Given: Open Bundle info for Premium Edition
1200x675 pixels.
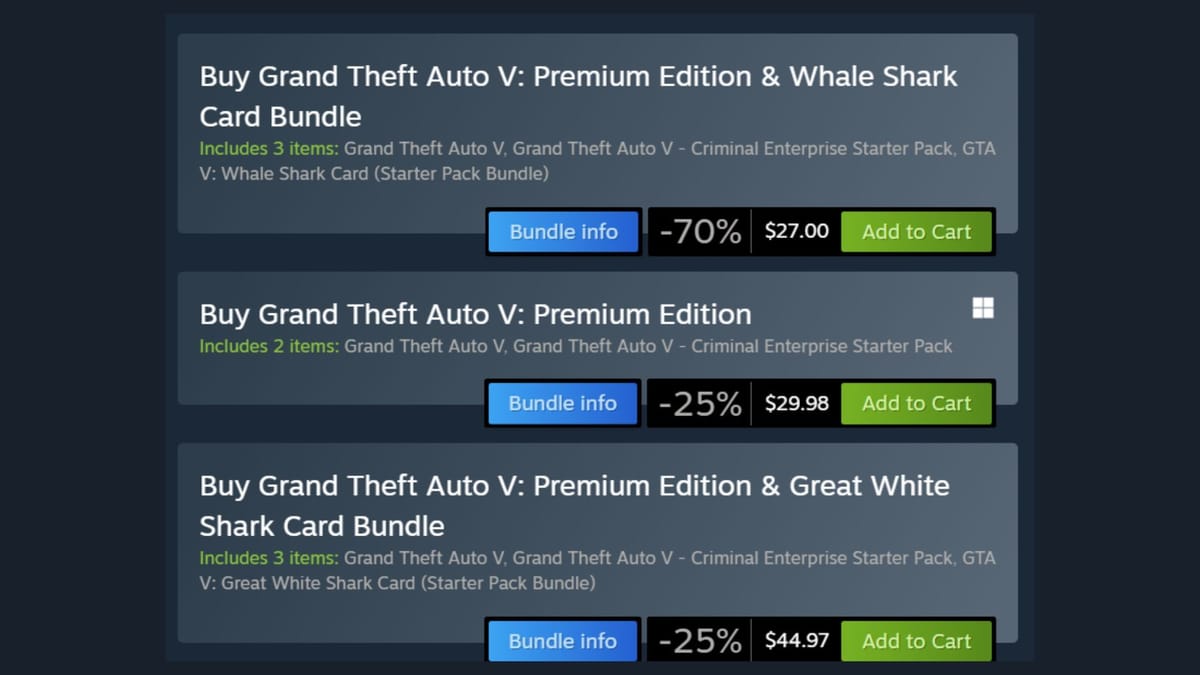Looking at the screenshot, I should click(562, 403).
